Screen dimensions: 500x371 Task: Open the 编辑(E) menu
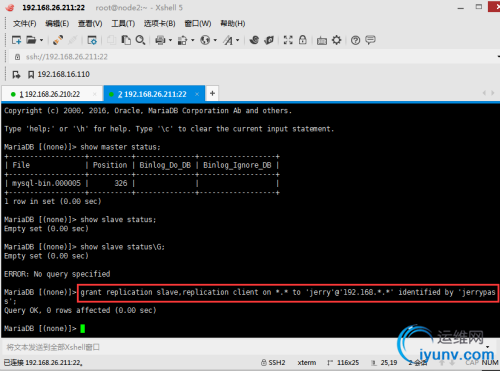57,23
